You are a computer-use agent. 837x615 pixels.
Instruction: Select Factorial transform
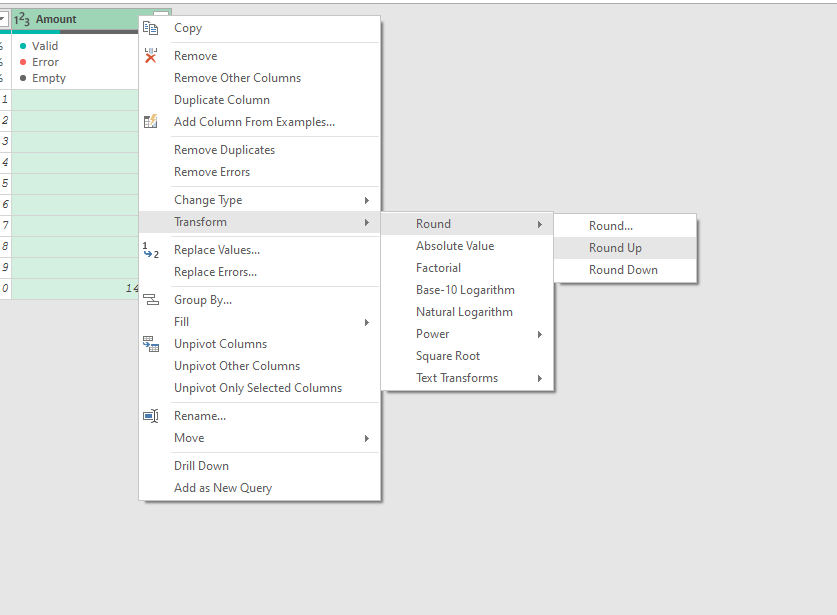tap(467, 268)
